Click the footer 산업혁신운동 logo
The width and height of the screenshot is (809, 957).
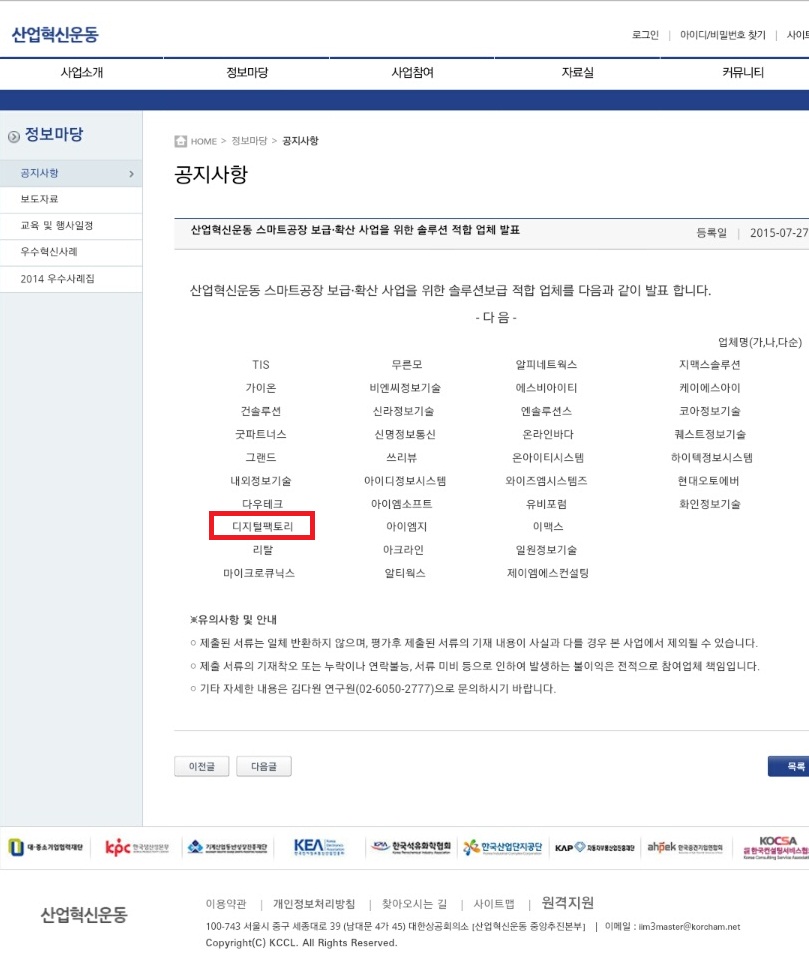(x=84, y=914)
